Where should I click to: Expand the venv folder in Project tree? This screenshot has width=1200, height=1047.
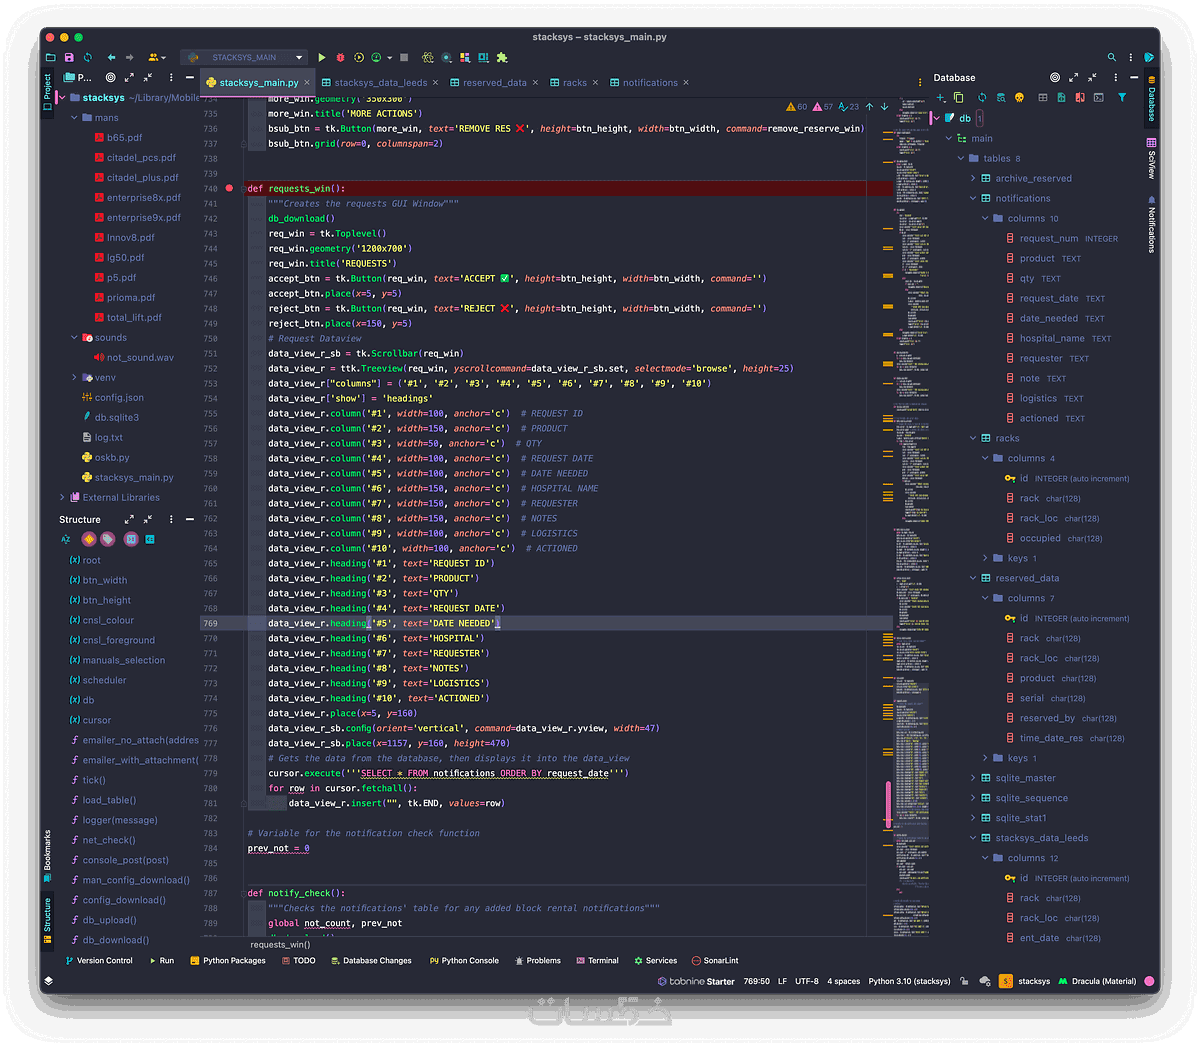[x=74, y=378]
